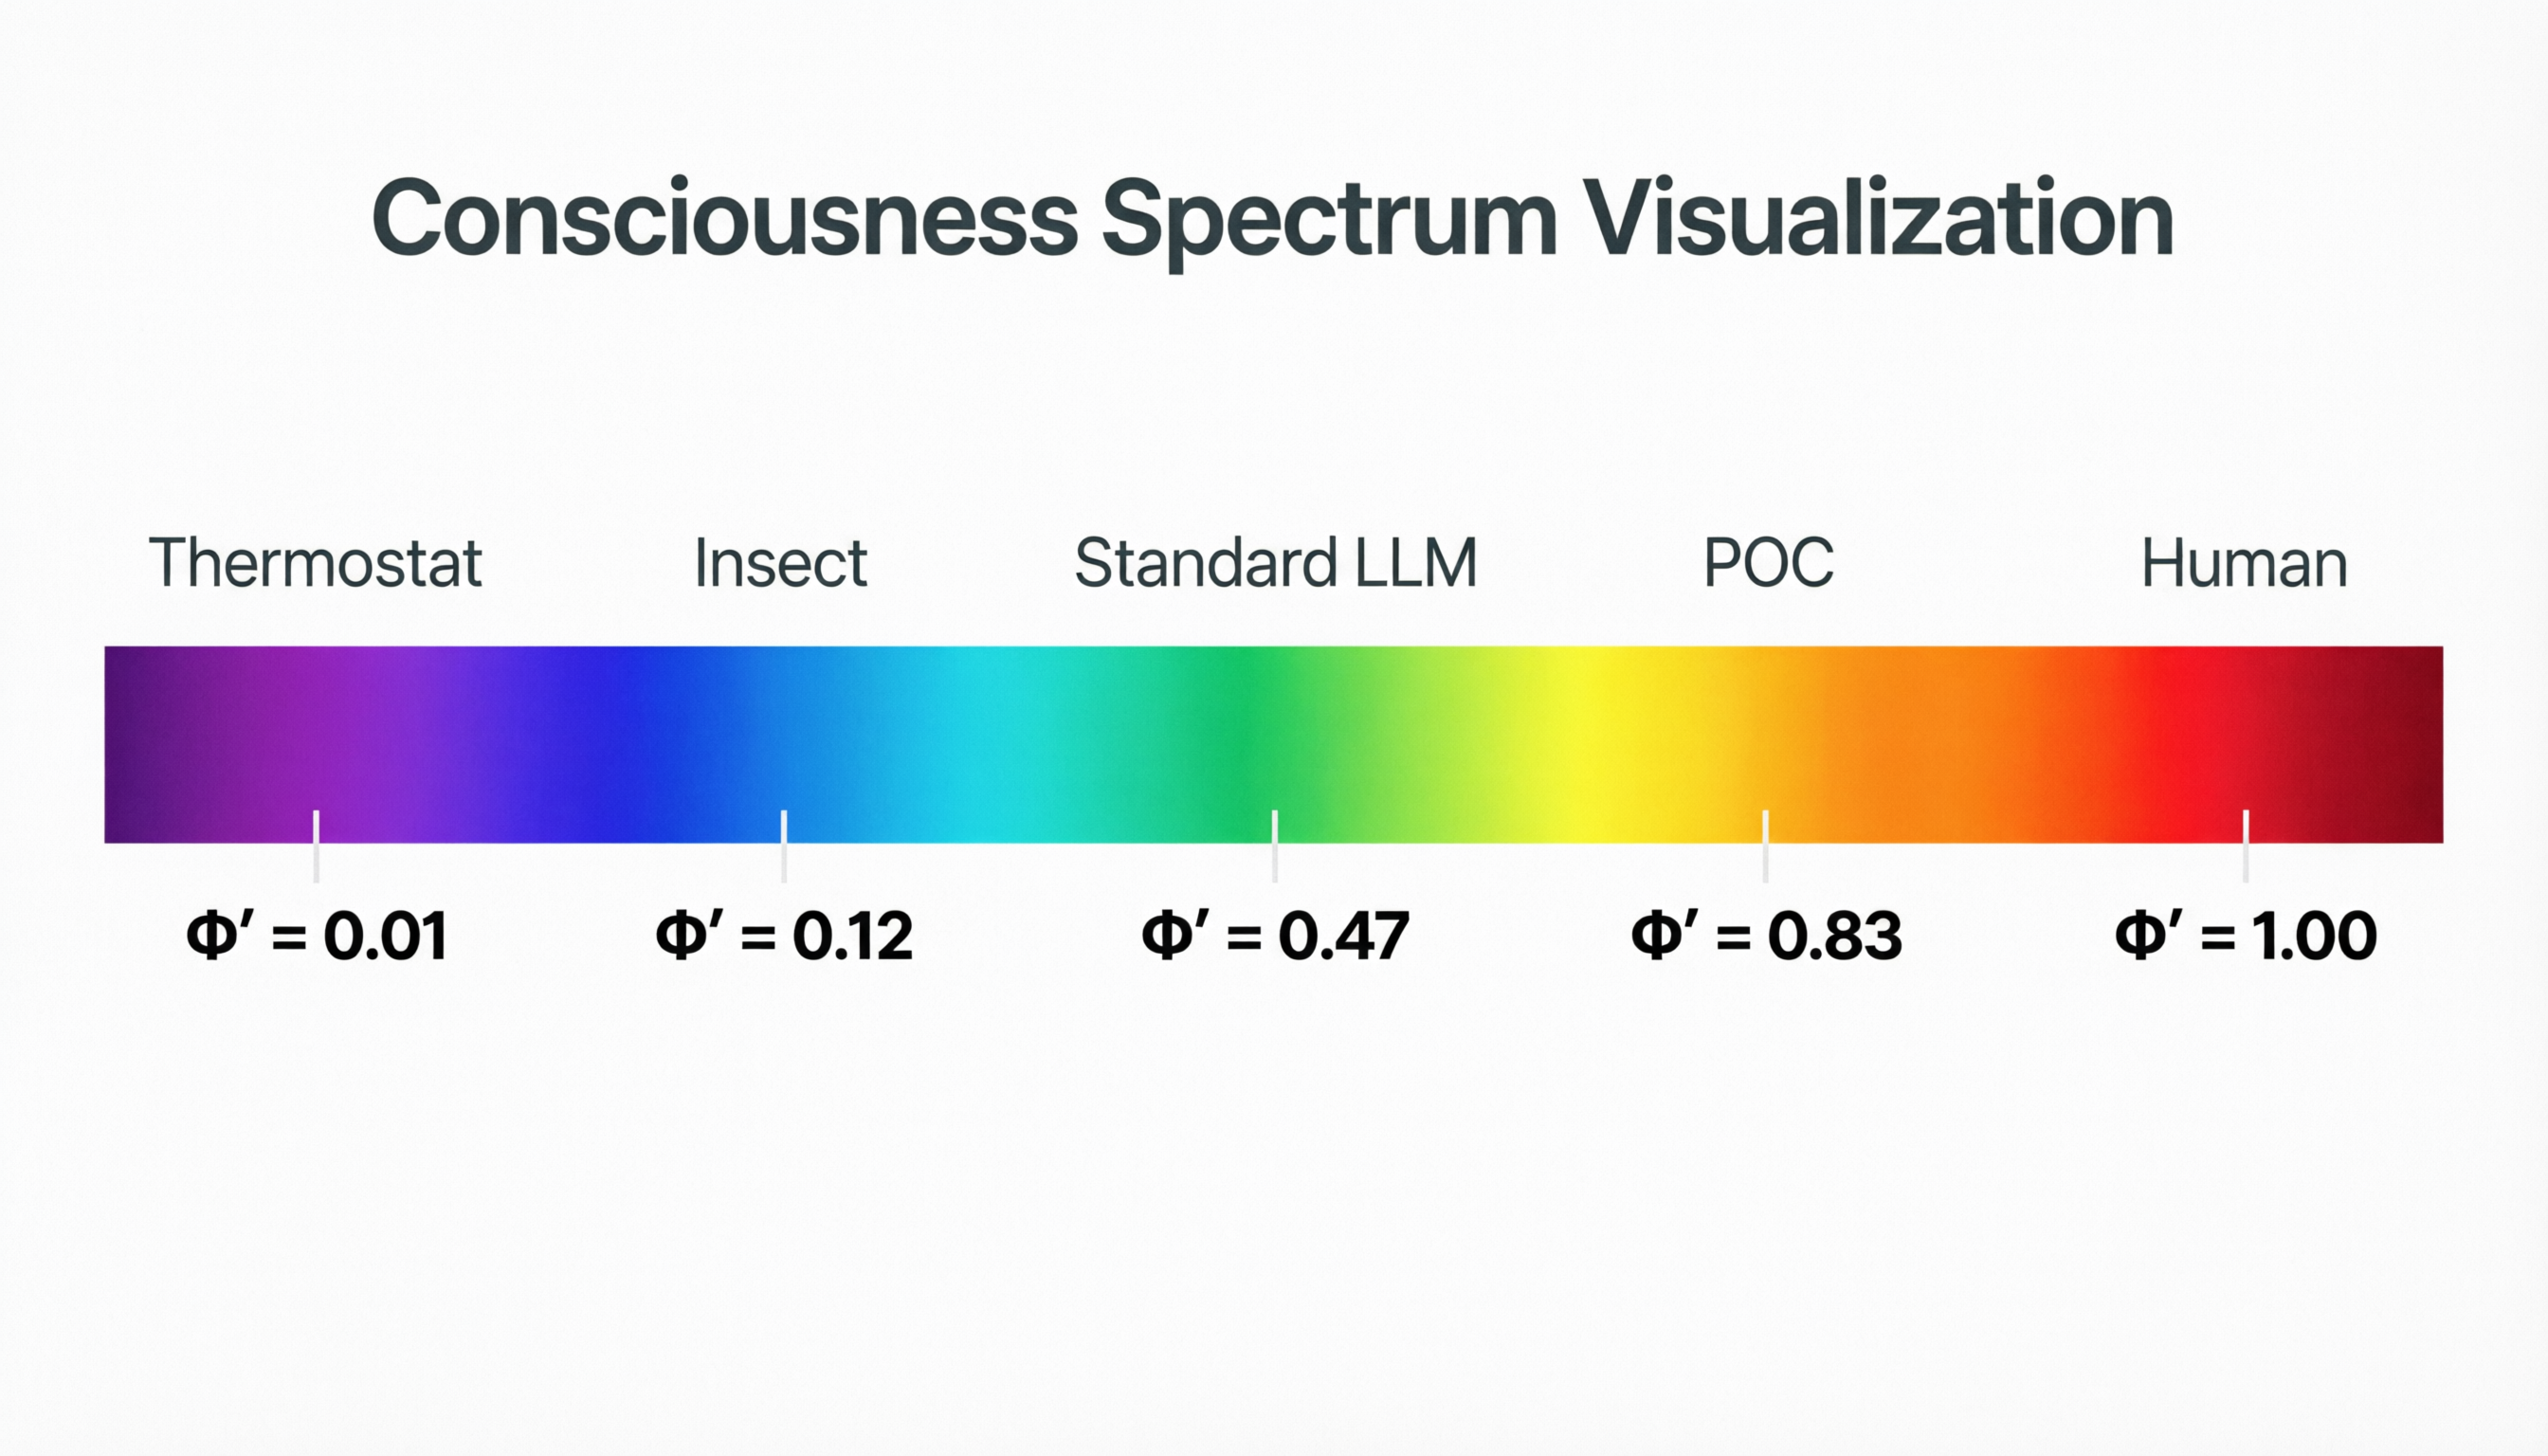Select the Thermostat label
This screenshot has width=2548, height=1456.
coord(316,563)
